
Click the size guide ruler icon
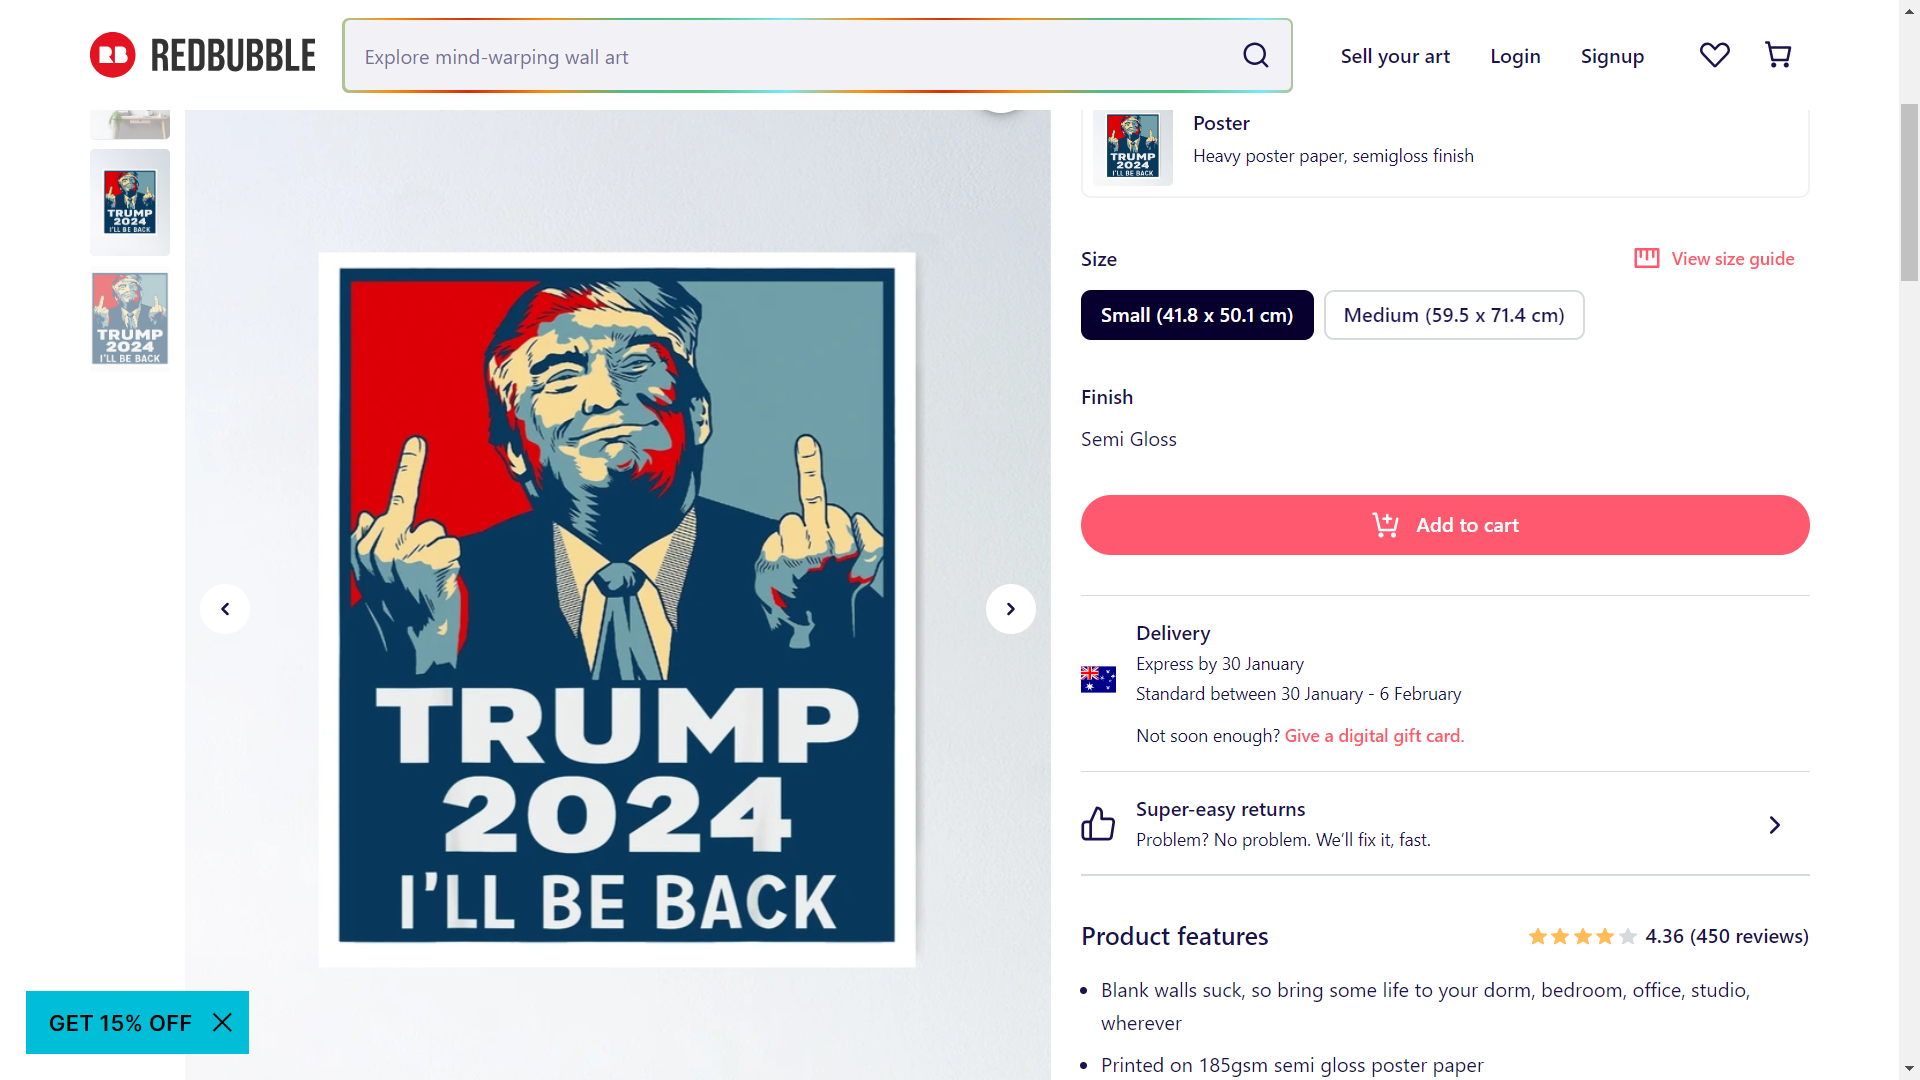1646,259
